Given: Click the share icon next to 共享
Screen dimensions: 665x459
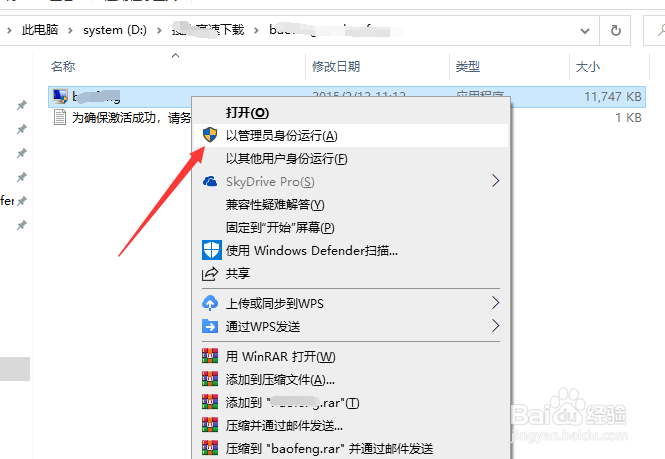Looking at the screenshot, I should (210, 274).
